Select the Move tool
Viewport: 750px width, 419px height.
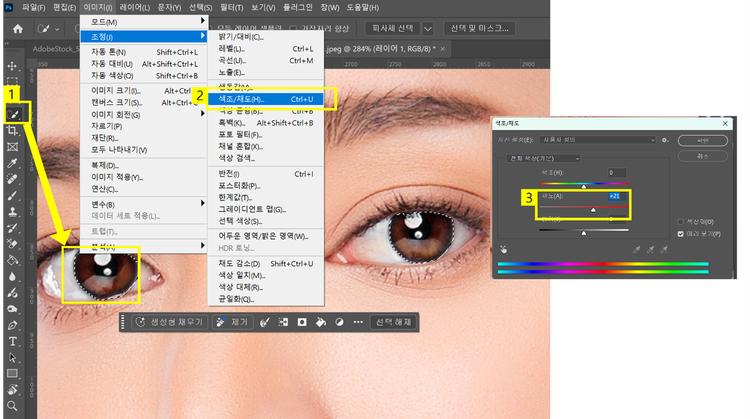12,66
